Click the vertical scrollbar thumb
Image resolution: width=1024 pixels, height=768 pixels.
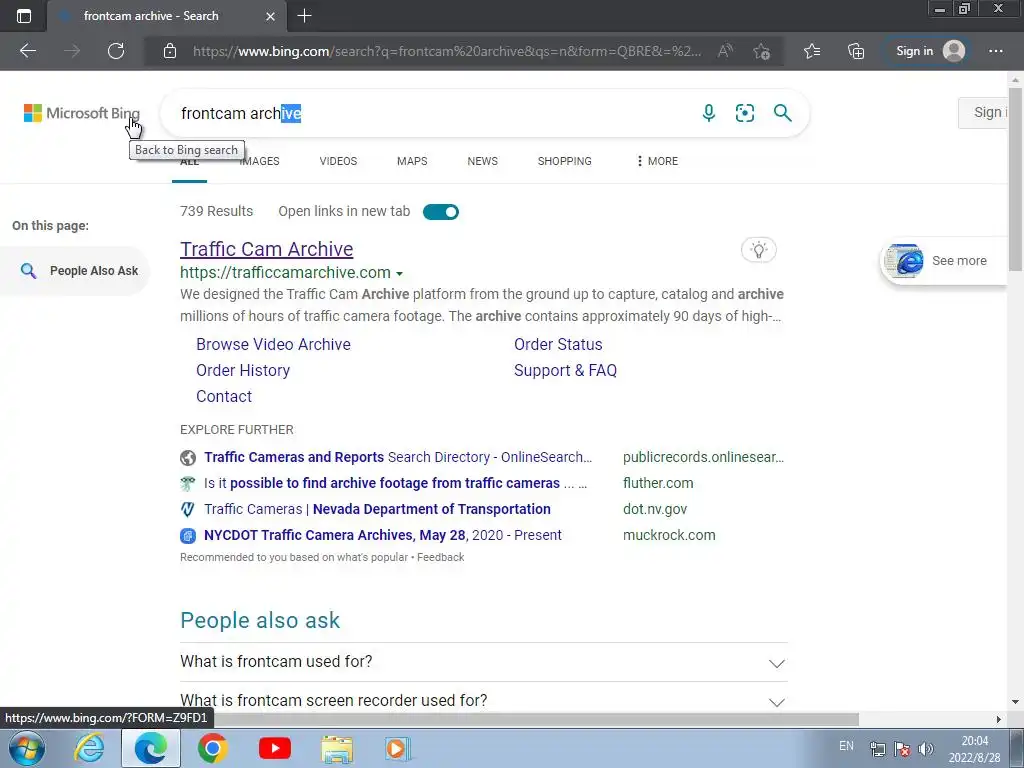click(1015, 180)
